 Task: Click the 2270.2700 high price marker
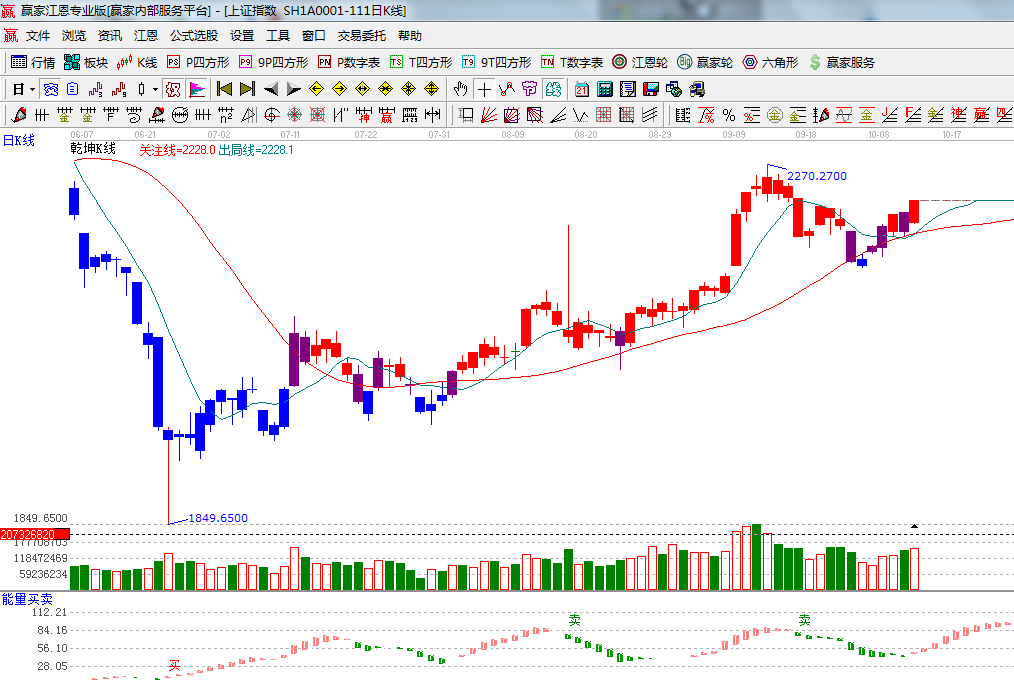[x=816, y=176]
